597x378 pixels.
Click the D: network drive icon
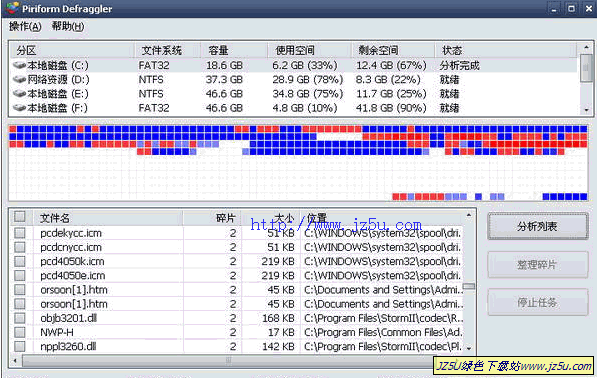pos(19,80)
